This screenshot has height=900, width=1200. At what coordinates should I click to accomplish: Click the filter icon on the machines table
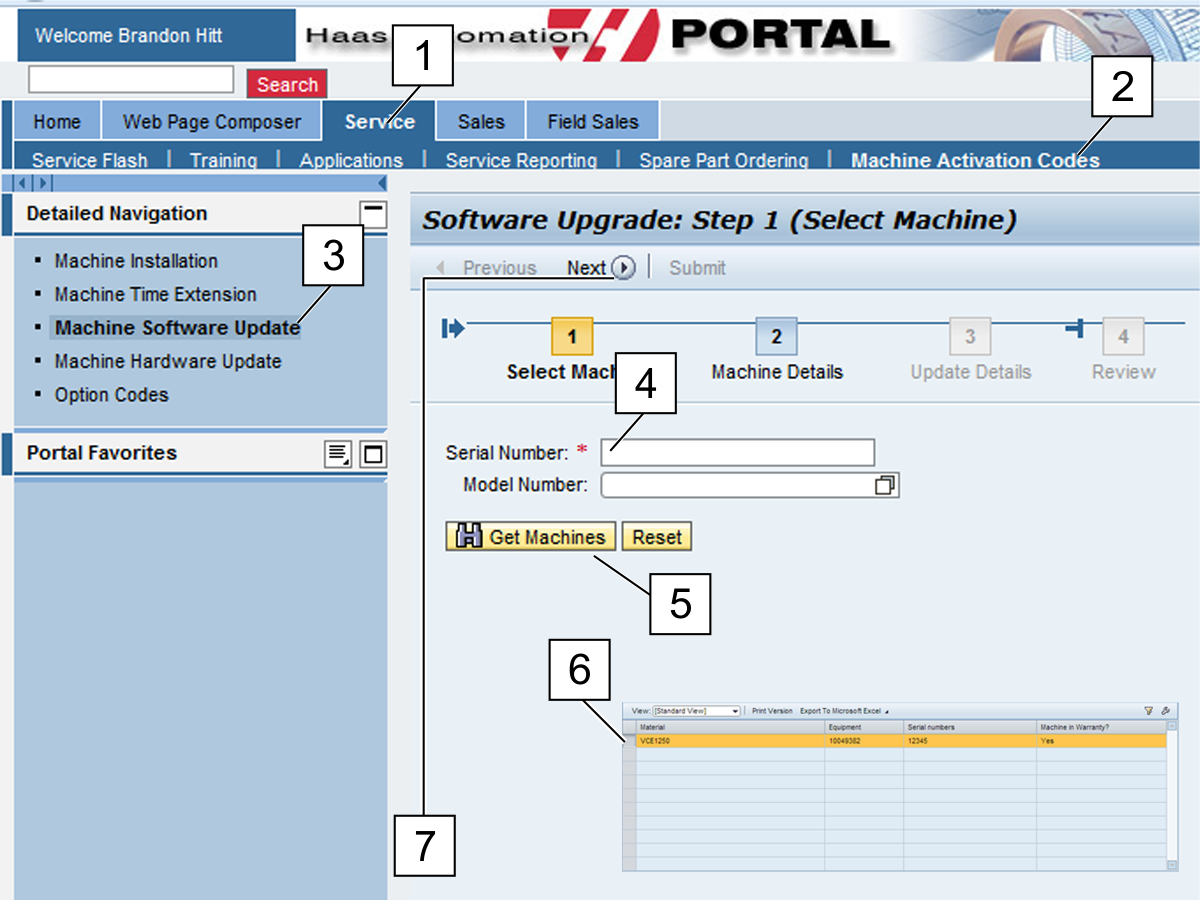(x=1149, y=711)
